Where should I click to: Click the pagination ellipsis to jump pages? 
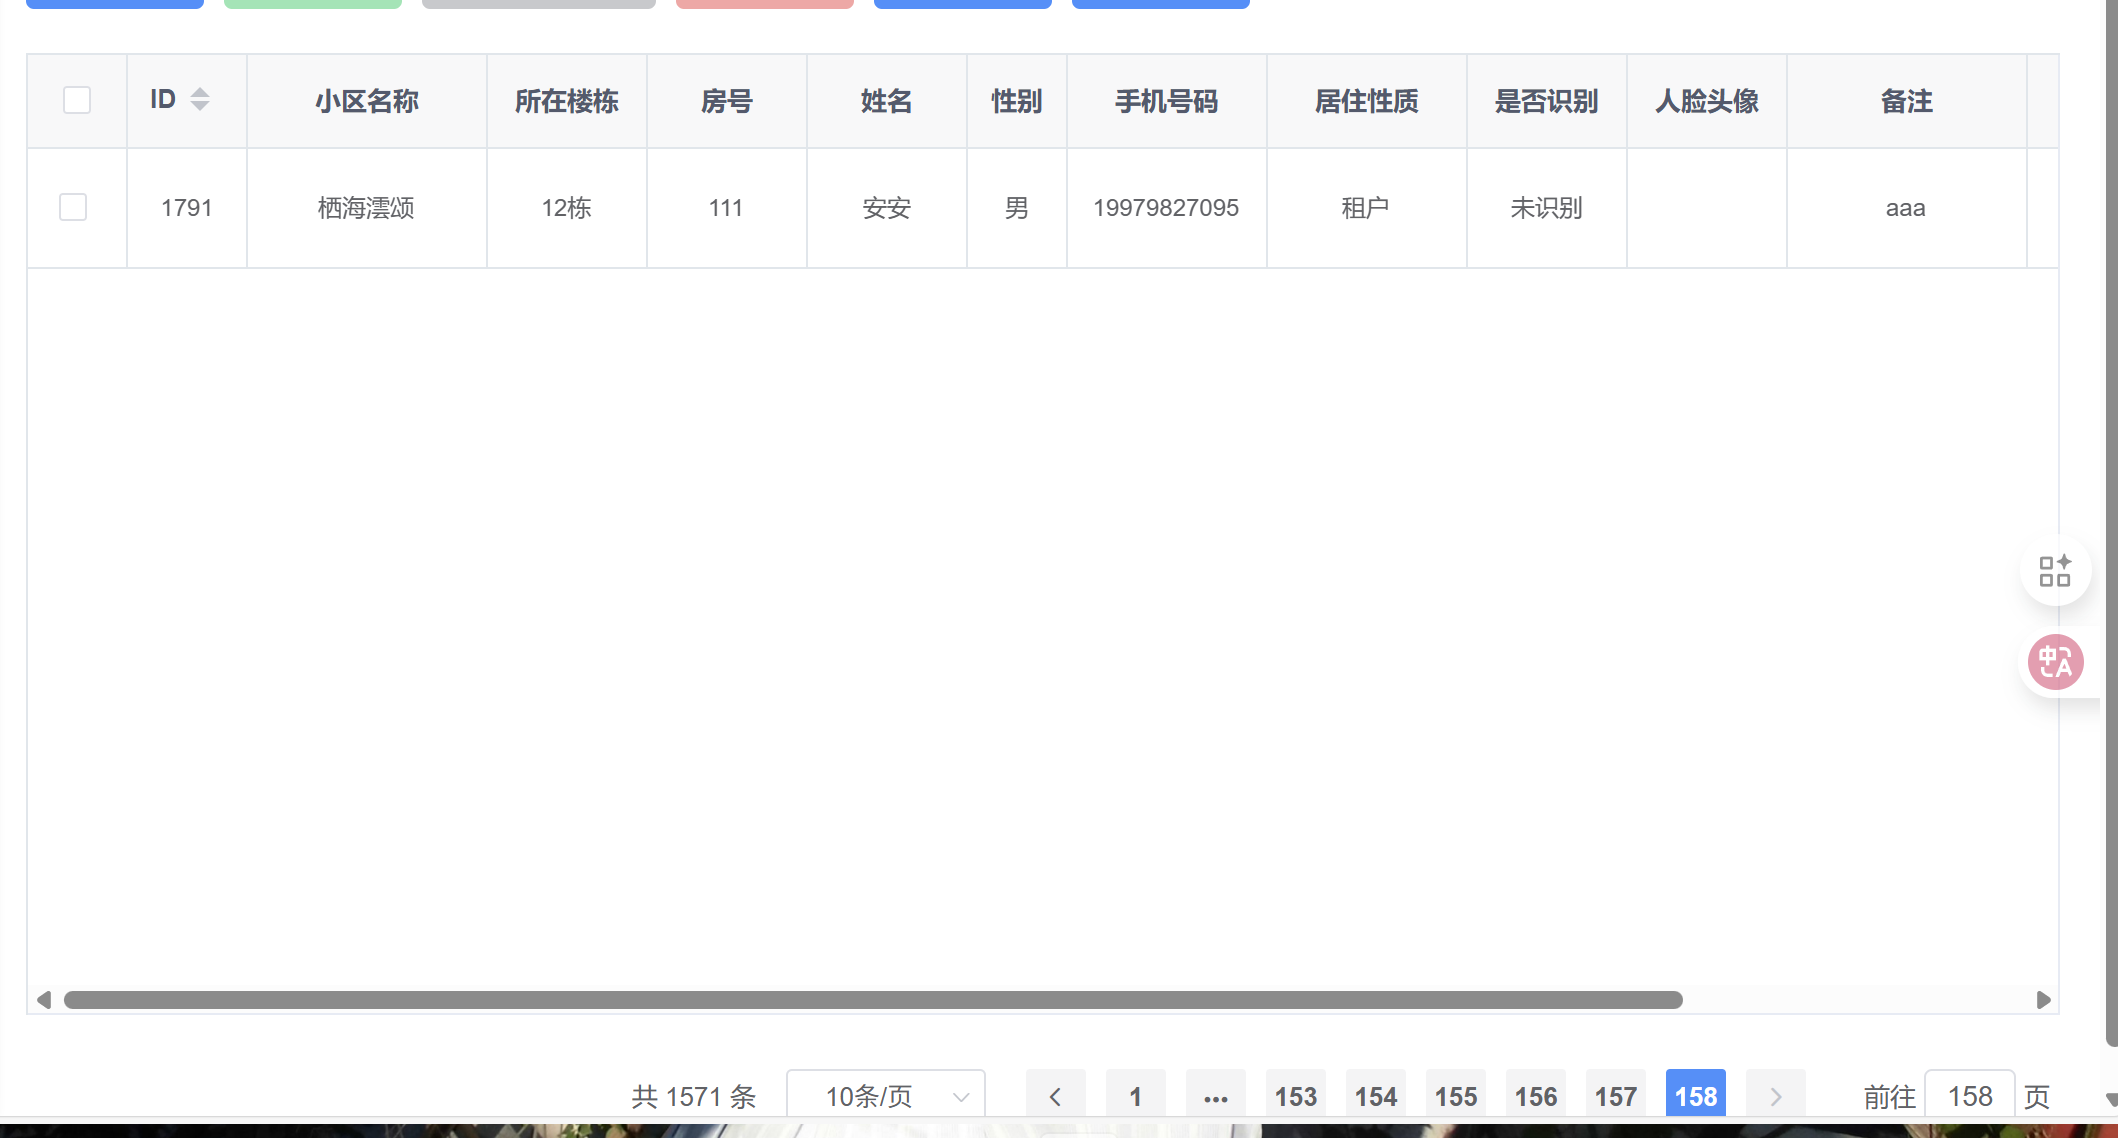point(1215,1096)
